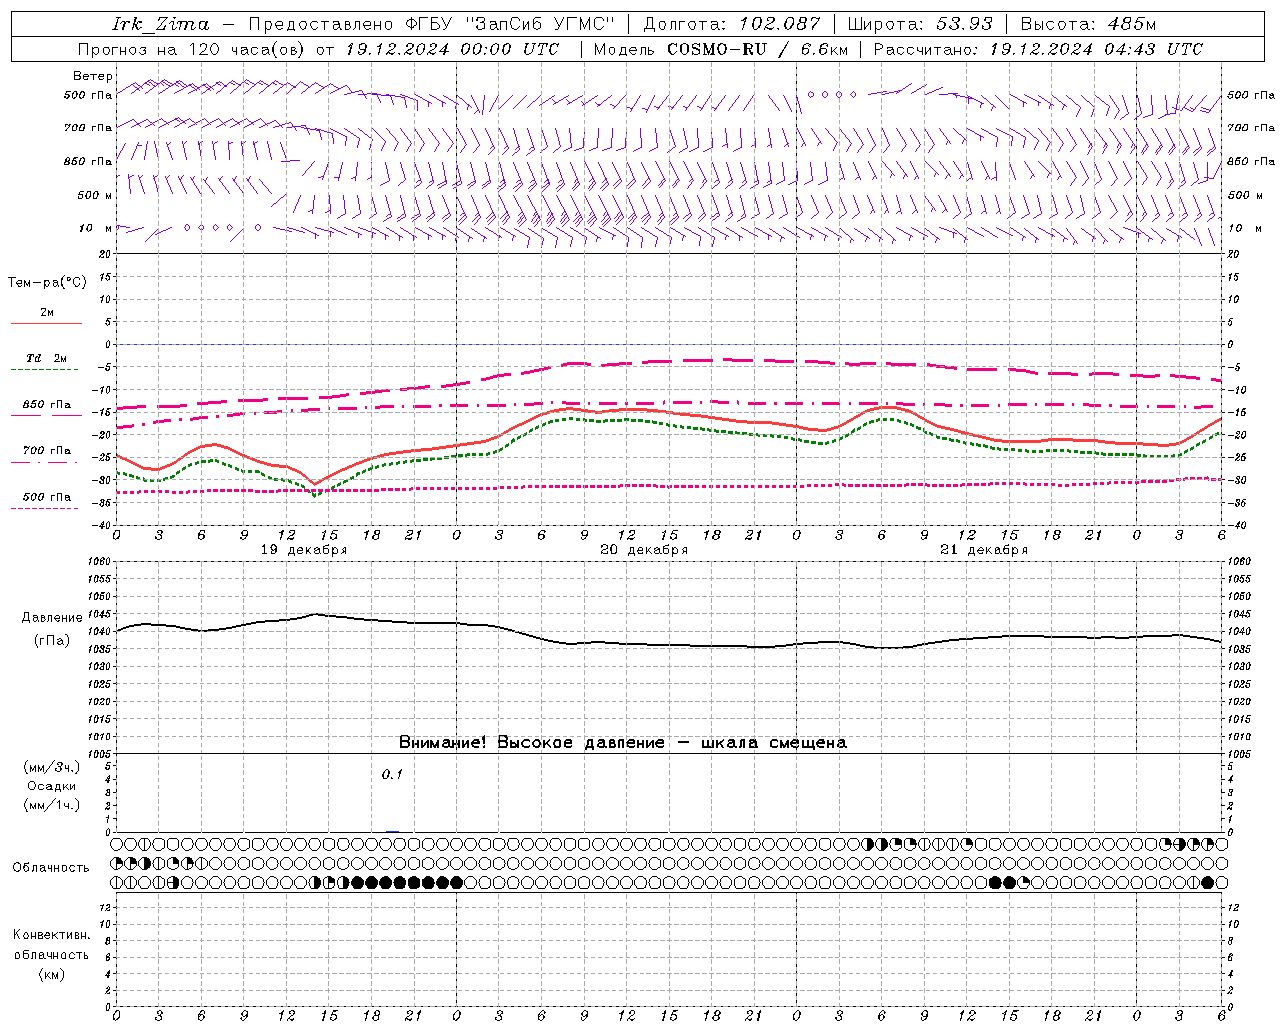1280x1024 pixels.
Task: Click the date label 21 декабря
Action: 984,550
